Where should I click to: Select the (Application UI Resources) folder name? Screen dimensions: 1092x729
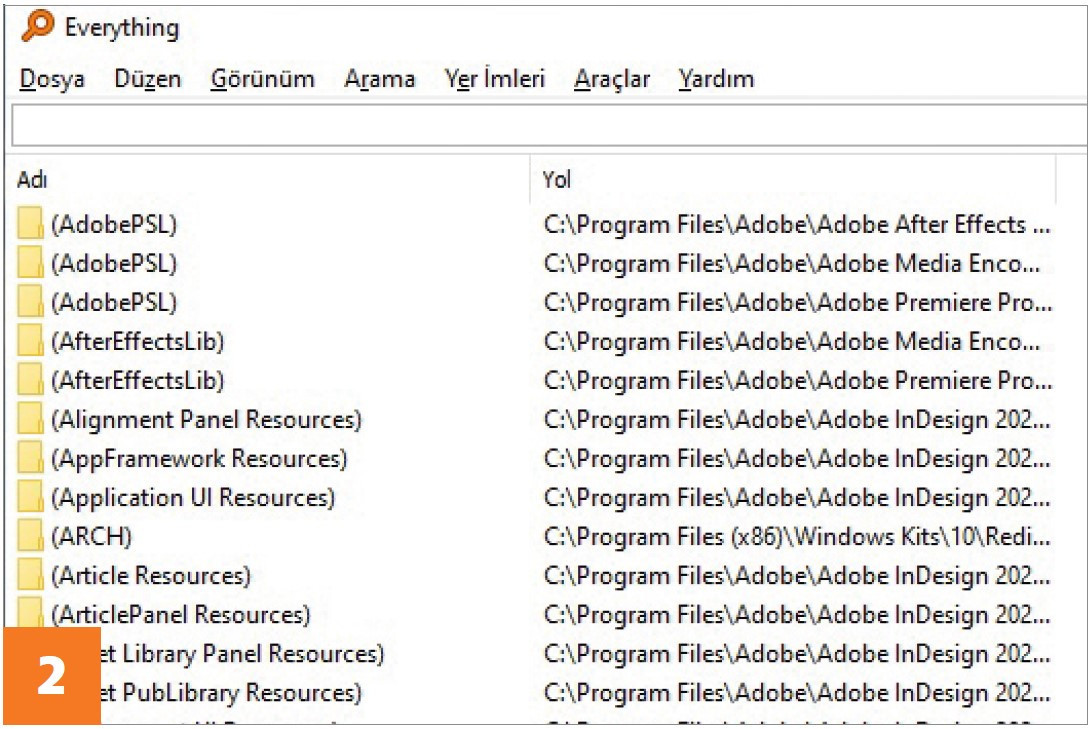click(x=193, y=497)
